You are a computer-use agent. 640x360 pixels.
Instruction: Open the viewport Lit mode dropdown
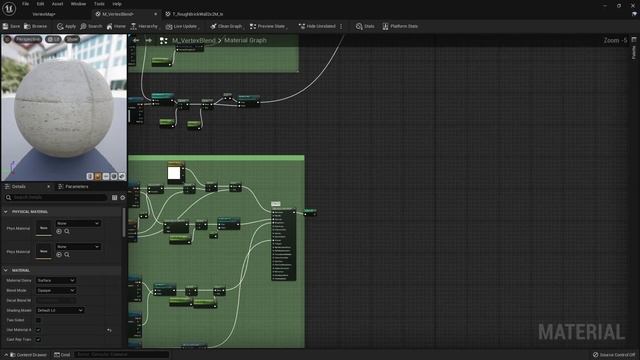tap(53, 39)
